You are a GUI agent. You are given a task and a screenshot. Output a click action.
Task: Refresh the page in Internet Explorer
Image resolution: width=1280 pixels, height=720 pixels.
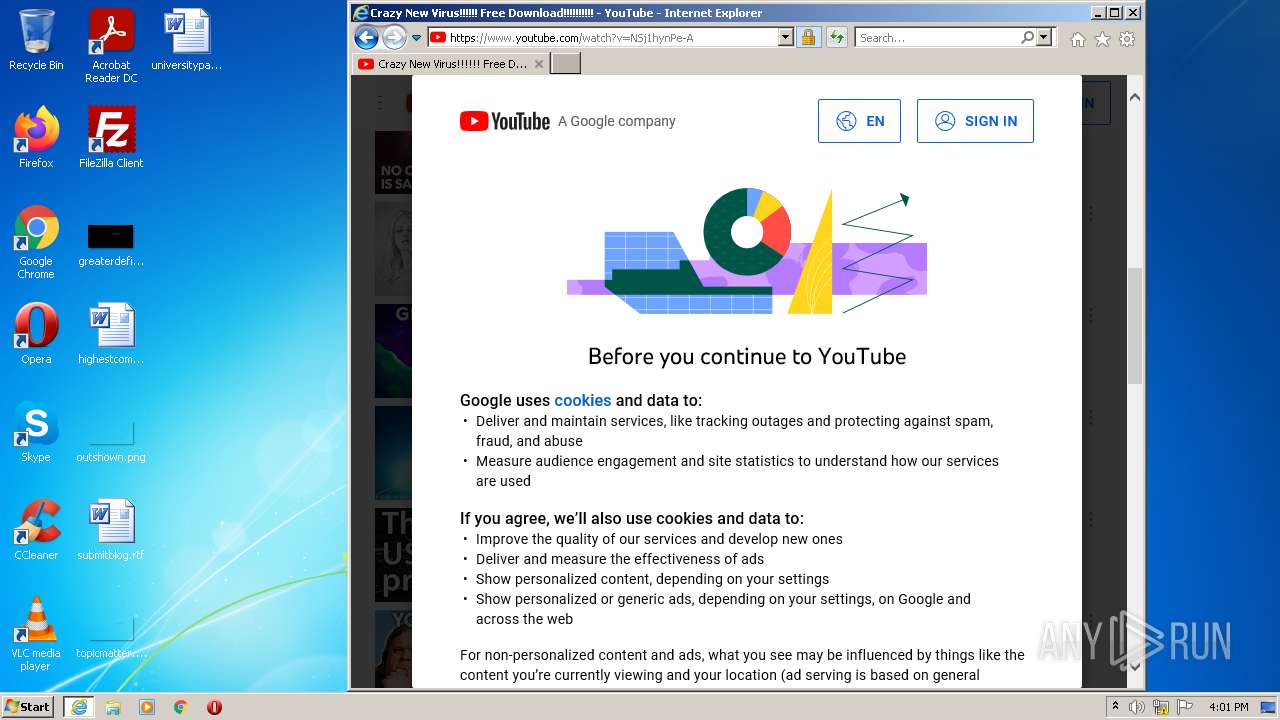836,38
